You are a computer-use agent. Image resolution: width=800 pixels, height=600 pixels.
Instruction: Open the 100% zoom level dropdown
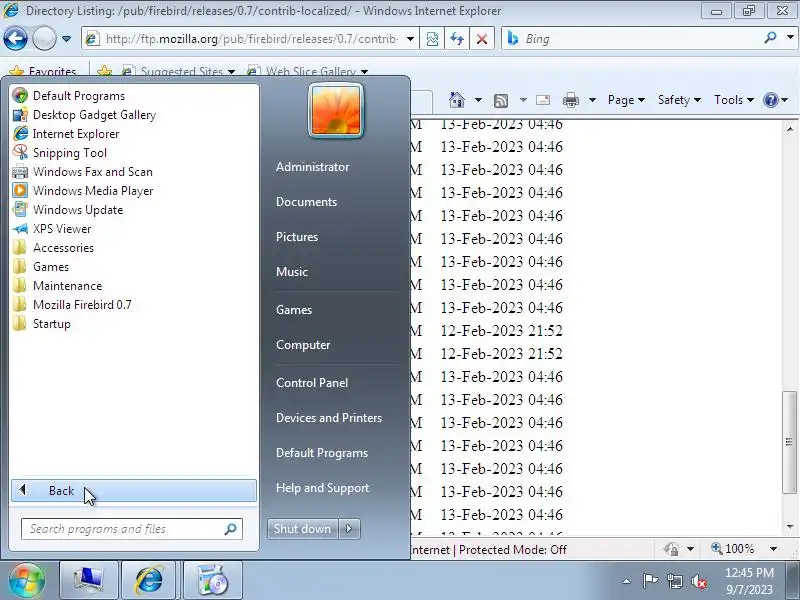[x=773, y=549]
